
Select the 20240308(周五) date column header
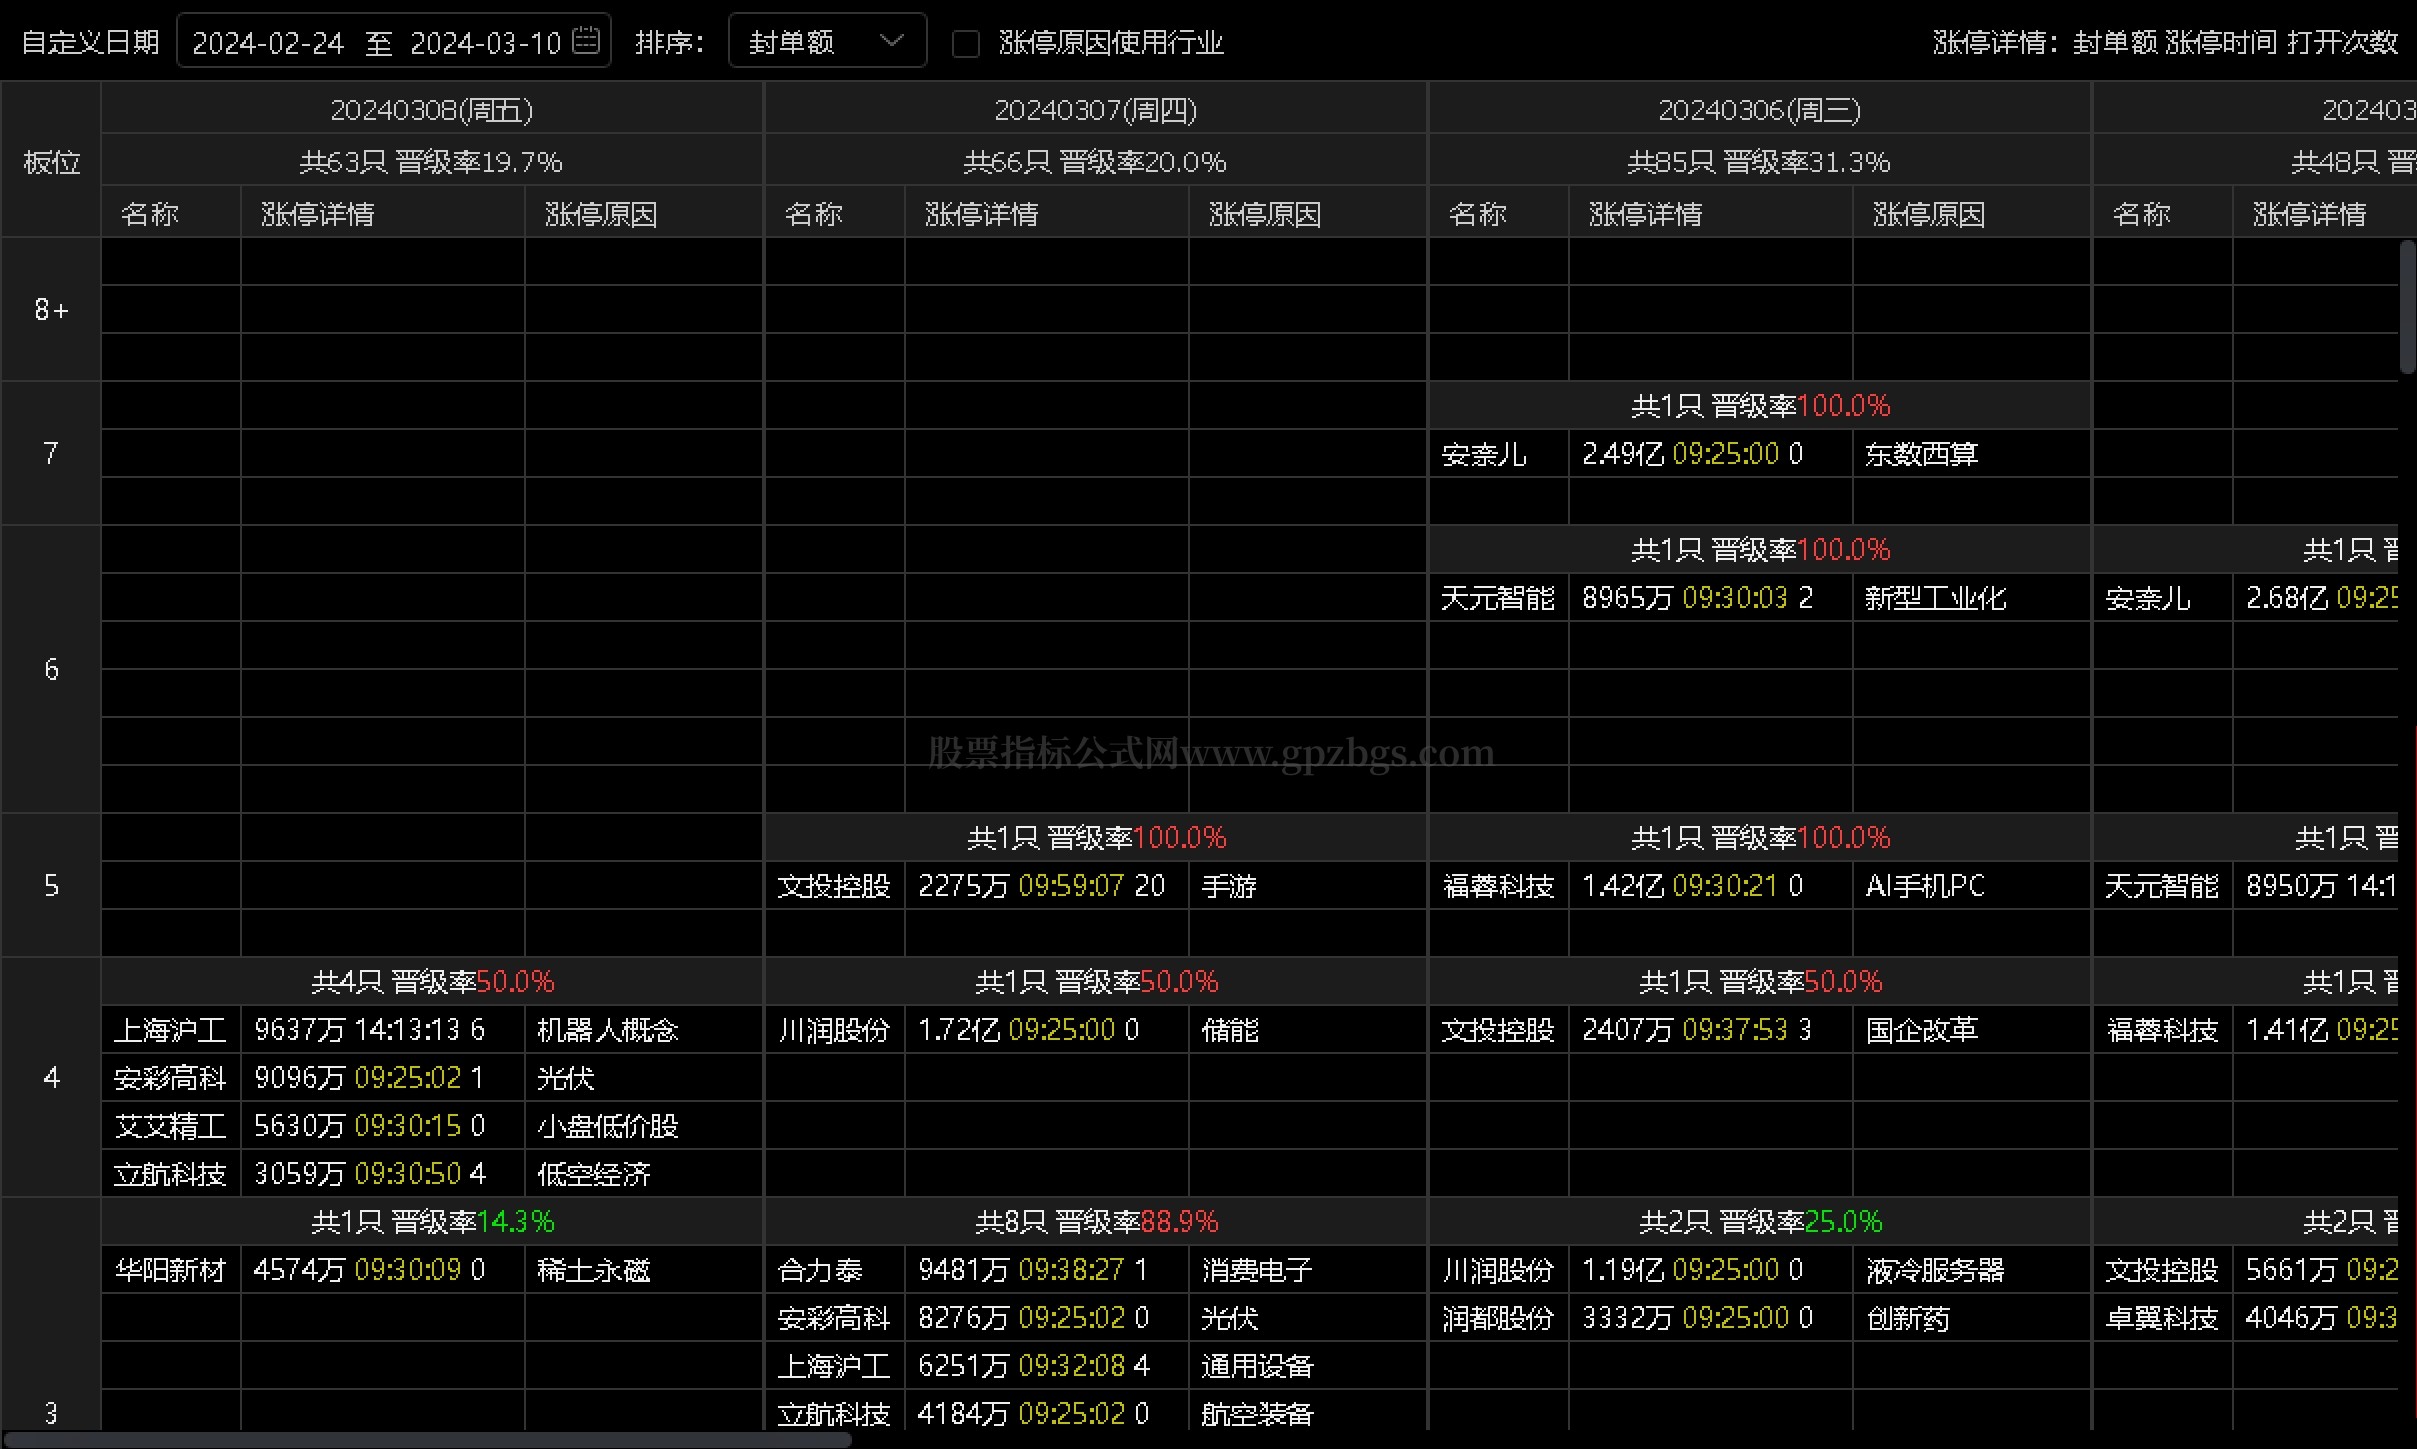point(432,109)
